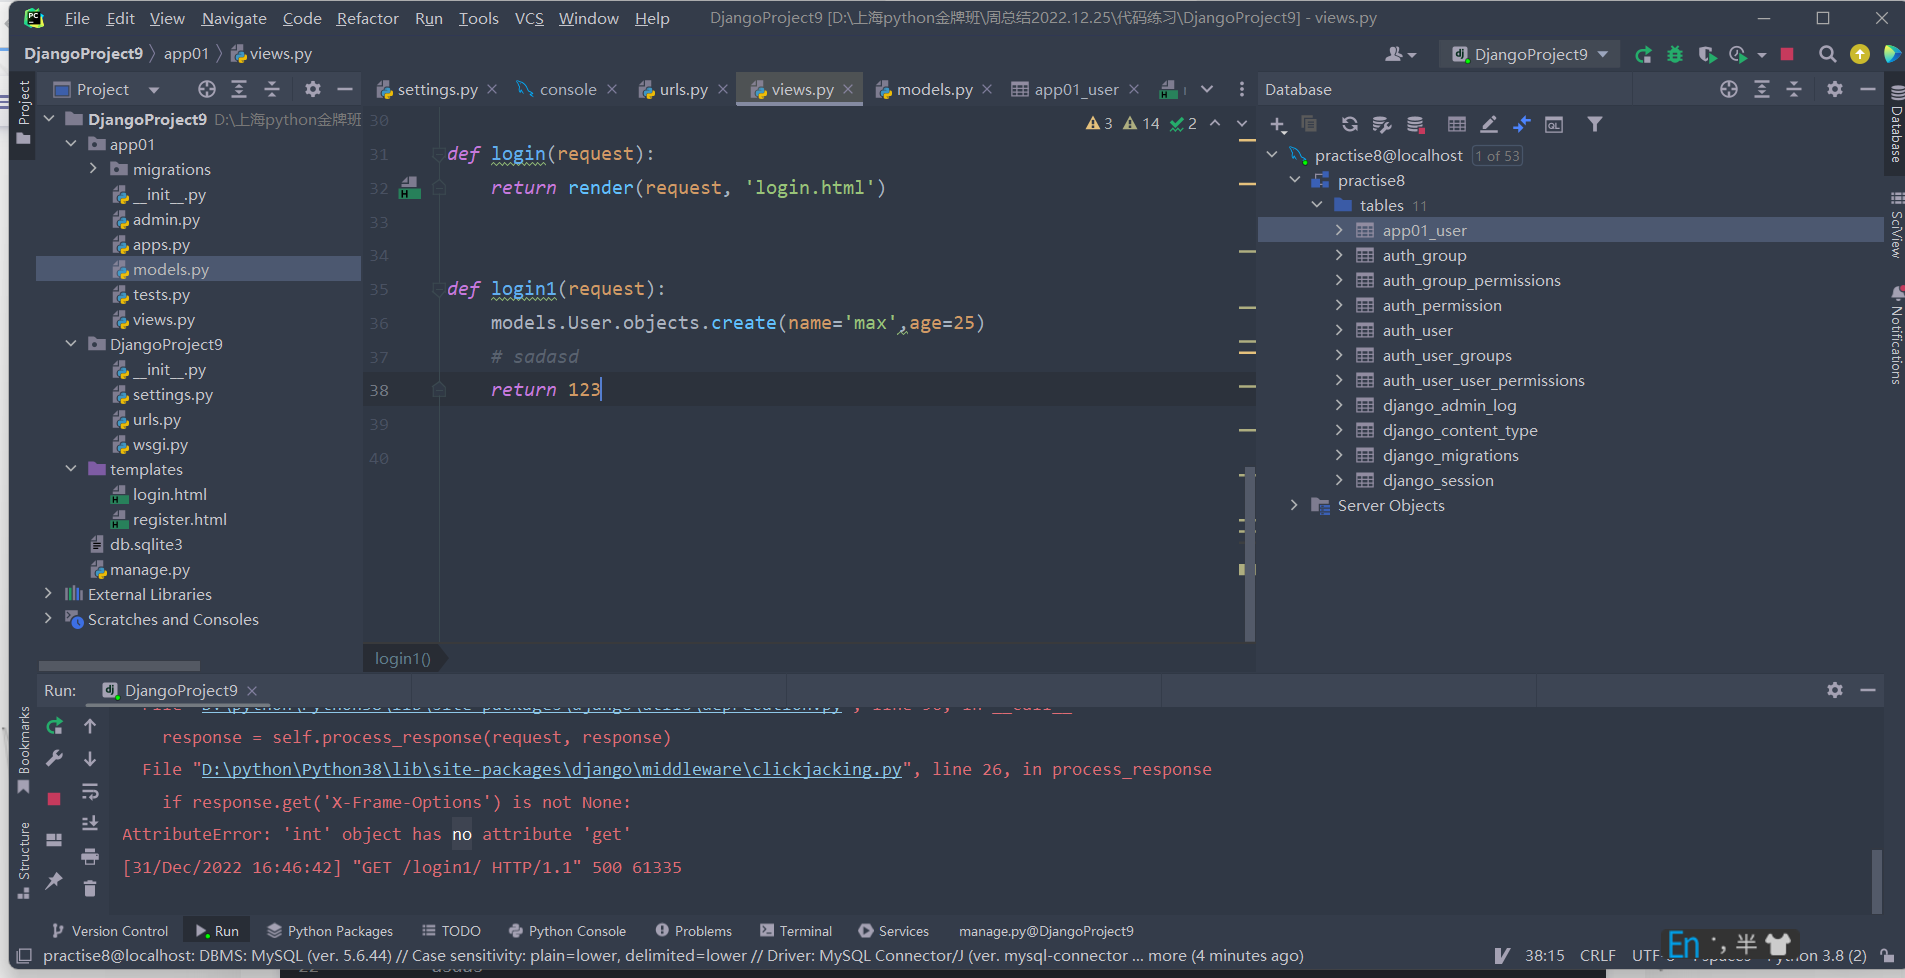Expand the Server Objects node

(x=1294, y=505)
